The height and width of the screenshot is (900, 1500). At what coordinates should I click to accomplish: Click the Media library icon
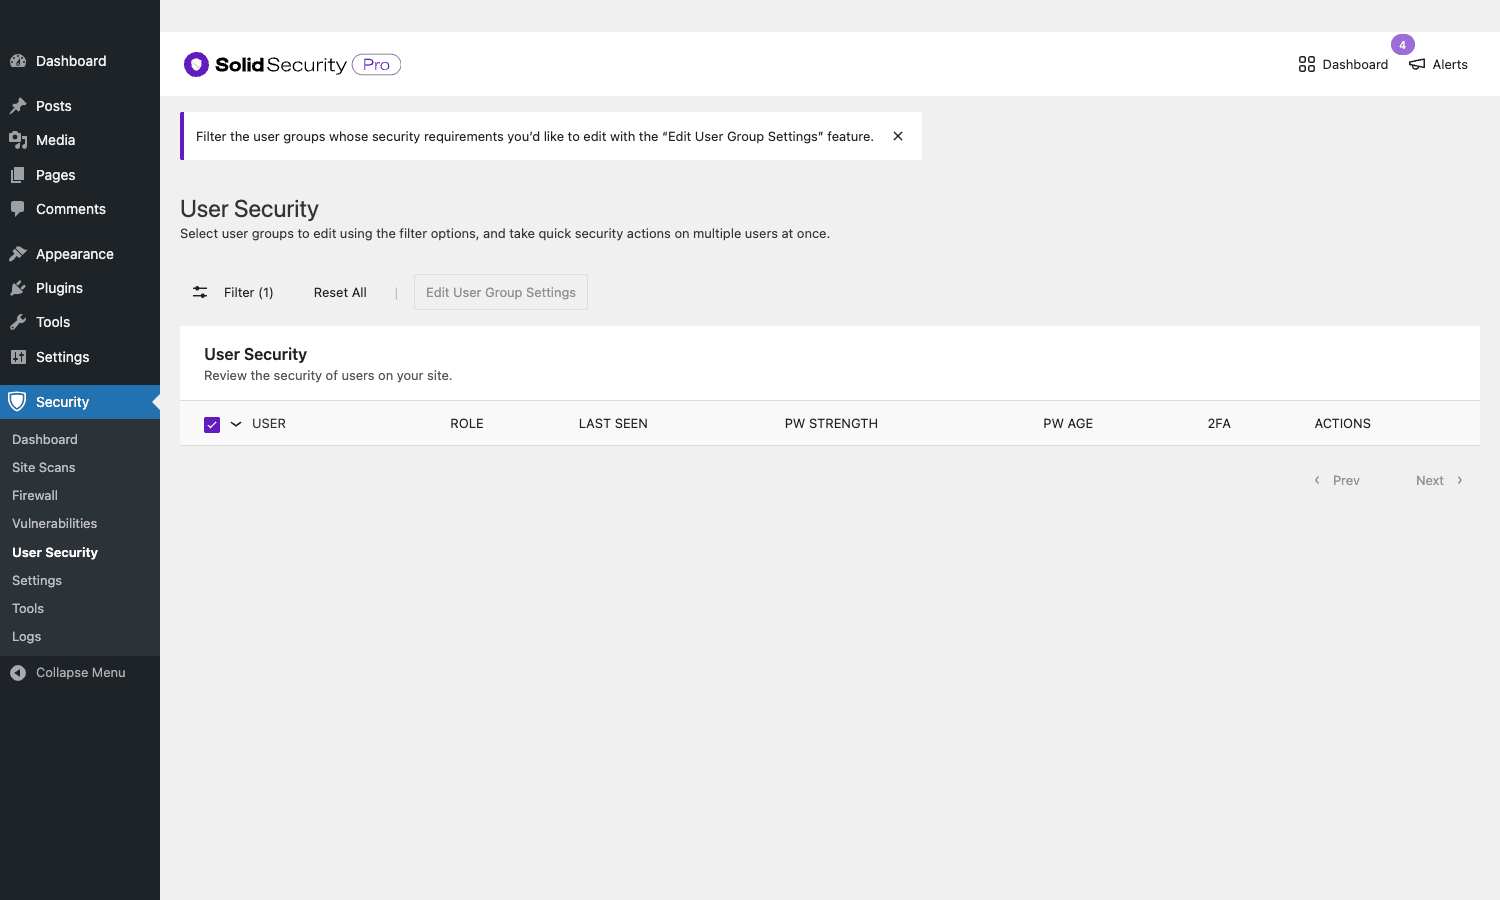(18, 140)
